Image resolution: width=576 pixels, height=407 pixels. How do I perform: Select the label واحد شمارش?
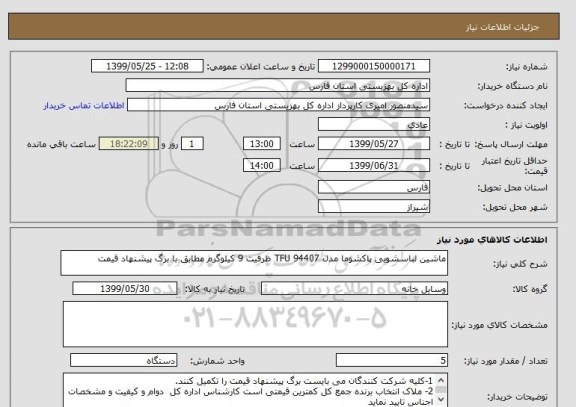point(217,361)
